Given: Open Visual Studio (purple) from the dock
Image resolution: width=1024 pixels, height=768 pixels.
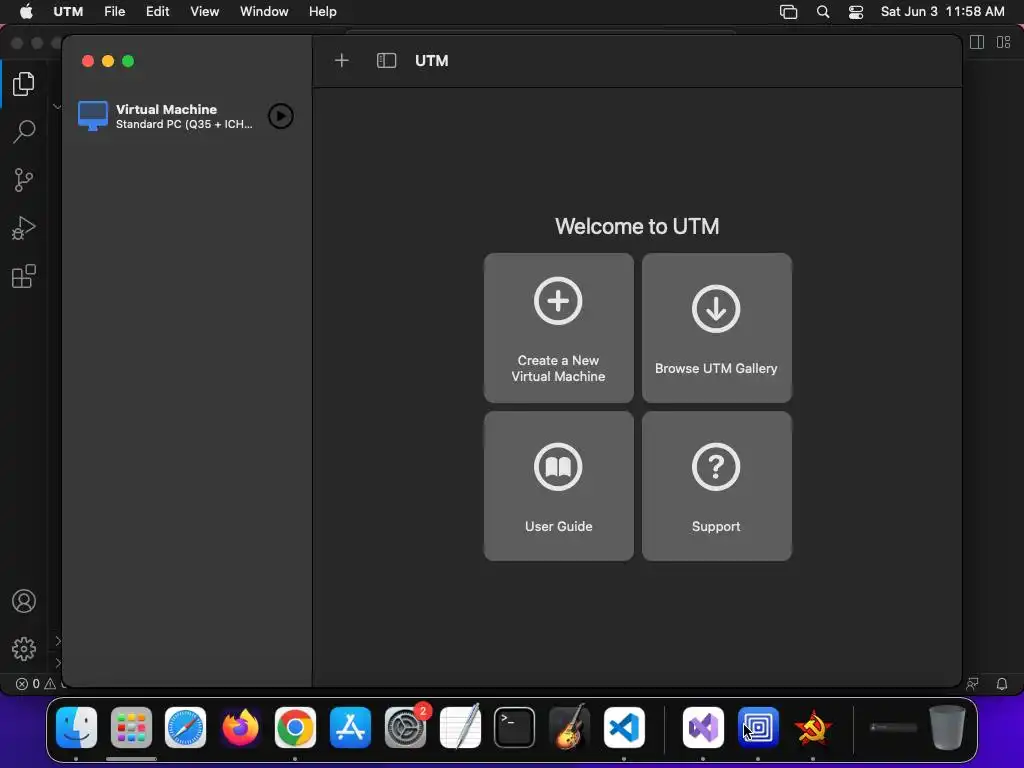Looking at the screenshot, I should click(703, 728).
